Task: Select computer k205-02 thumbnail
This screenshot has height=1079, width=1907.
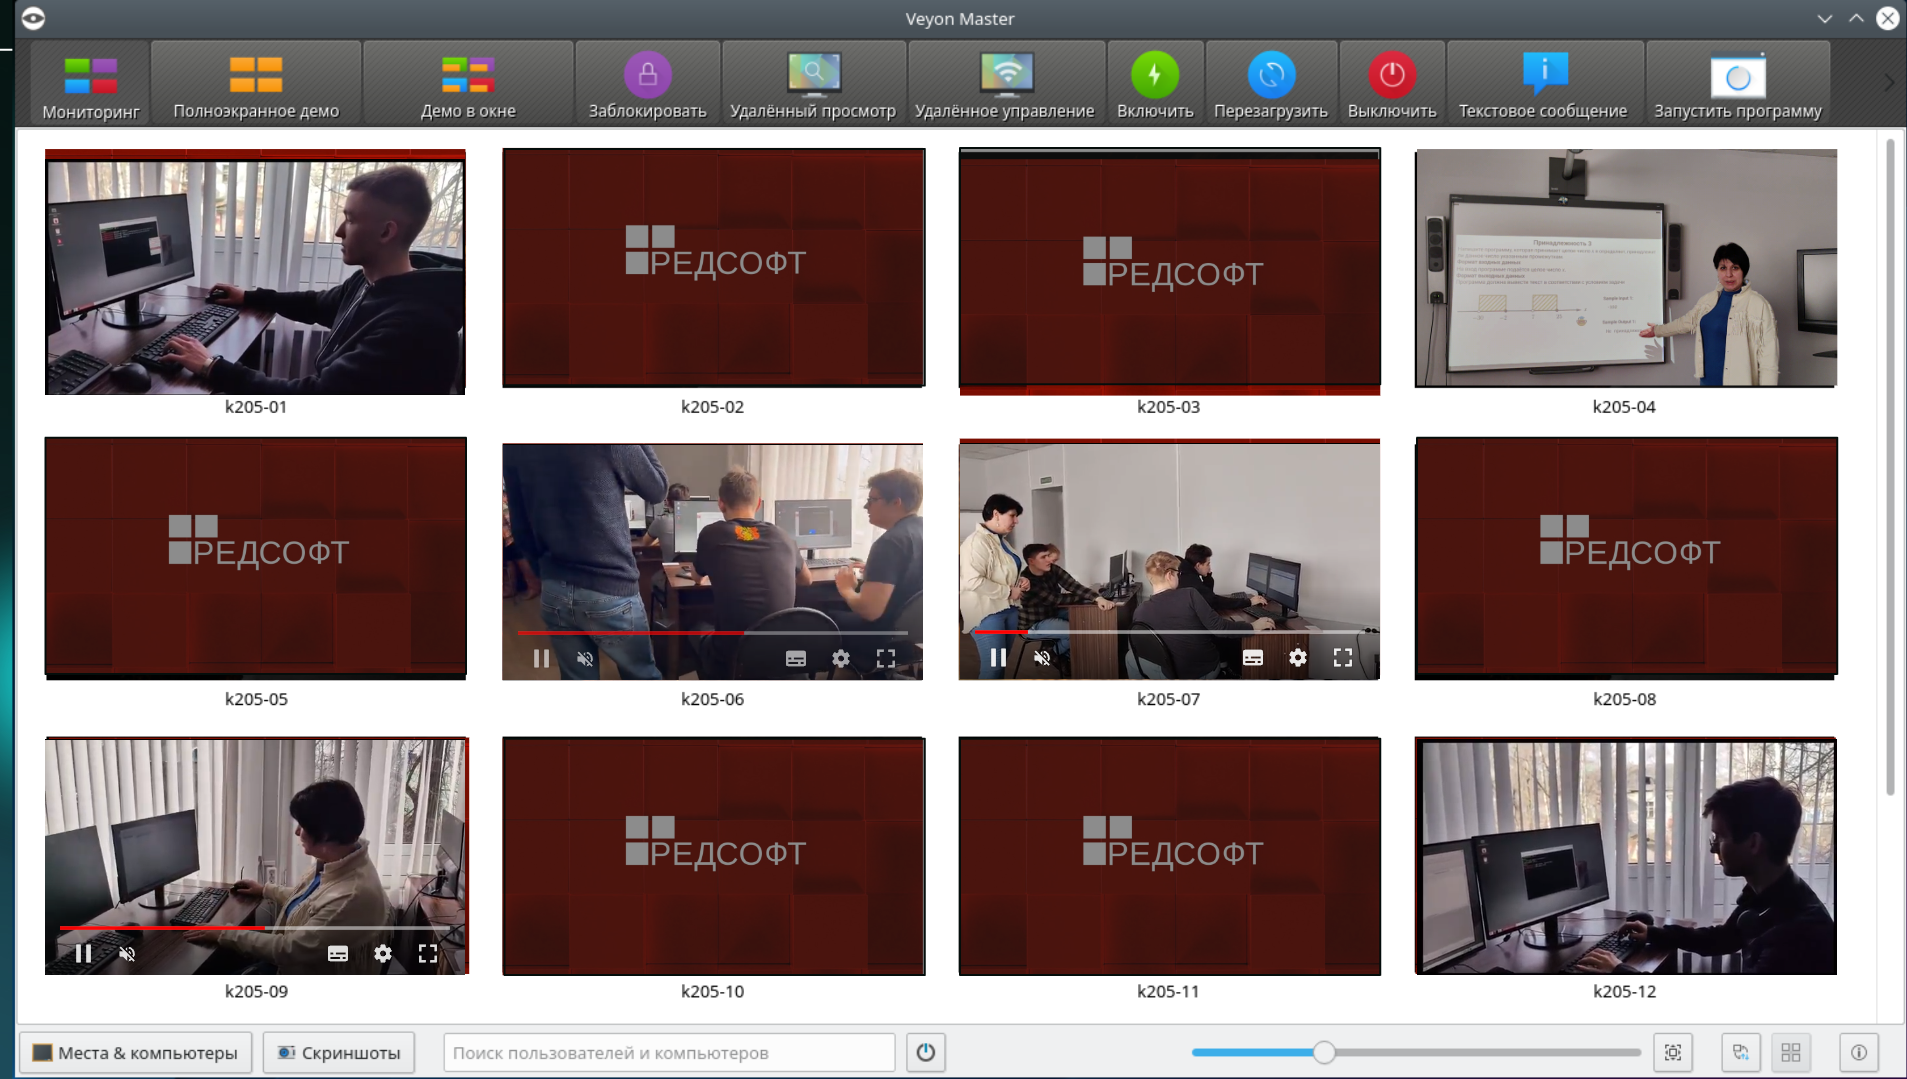Action: 713,267
